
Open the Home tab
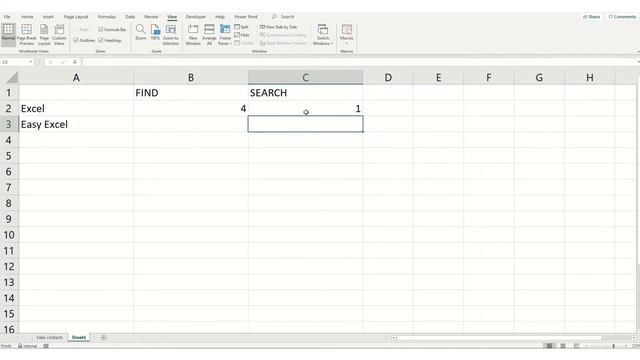pos(27,17)
